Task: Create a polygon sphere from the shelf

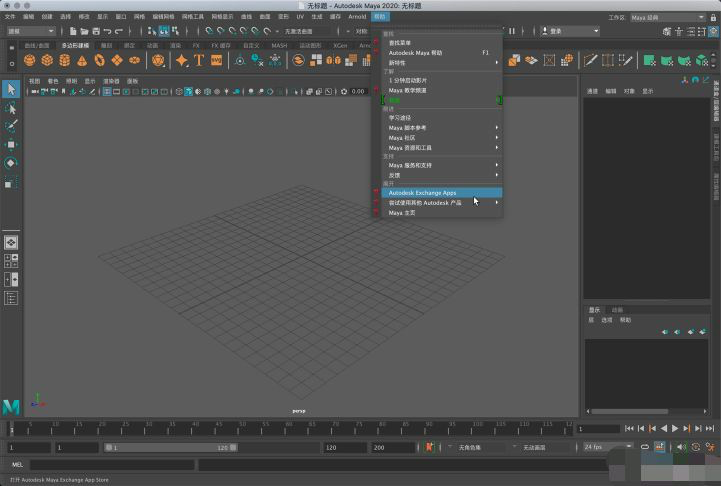Action: [x=30, y=60]
